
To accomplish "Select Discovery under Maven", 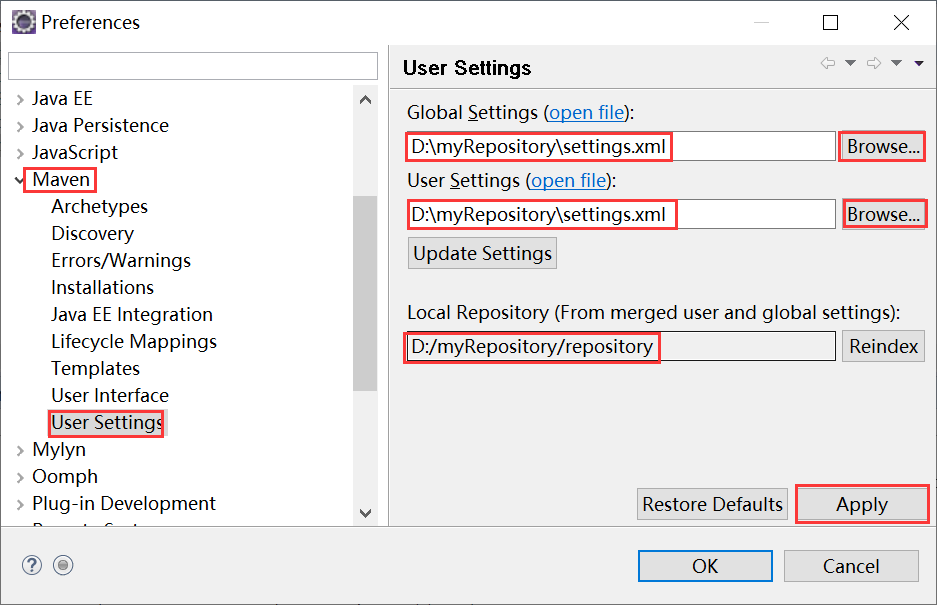I will (93, 233).
